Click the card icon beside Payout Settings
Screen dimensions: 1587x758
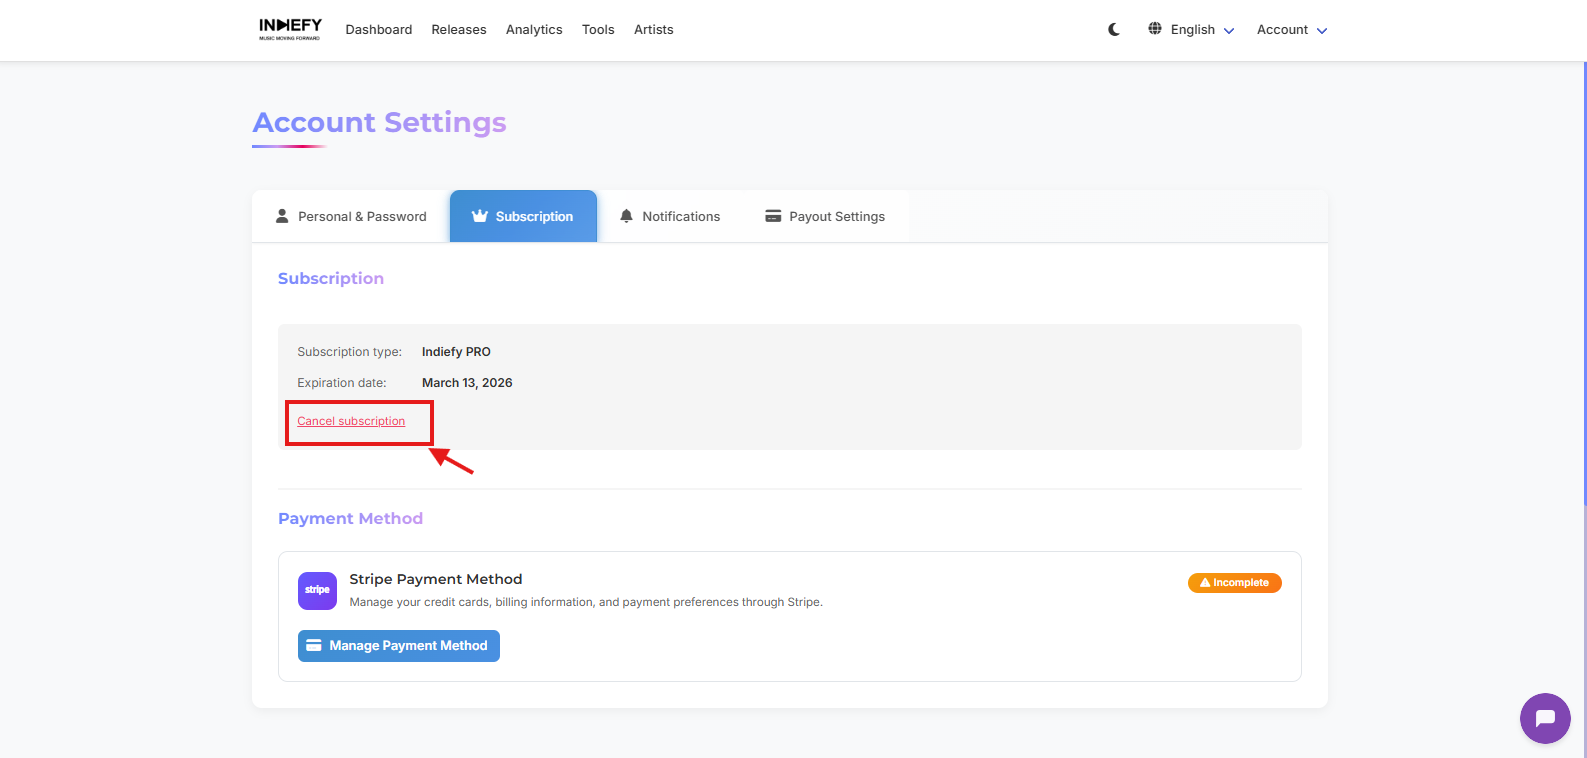point(773,216)
